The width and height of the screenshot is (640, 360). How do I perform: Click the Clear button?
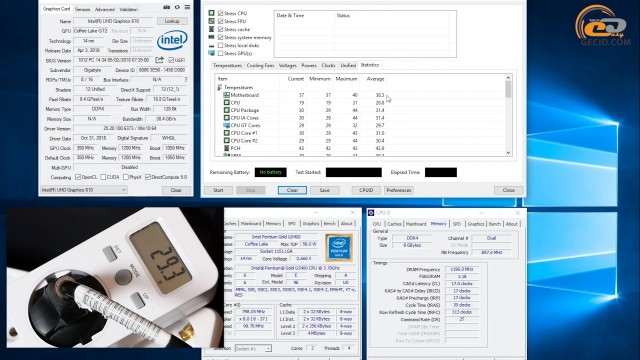click(292, 190)
